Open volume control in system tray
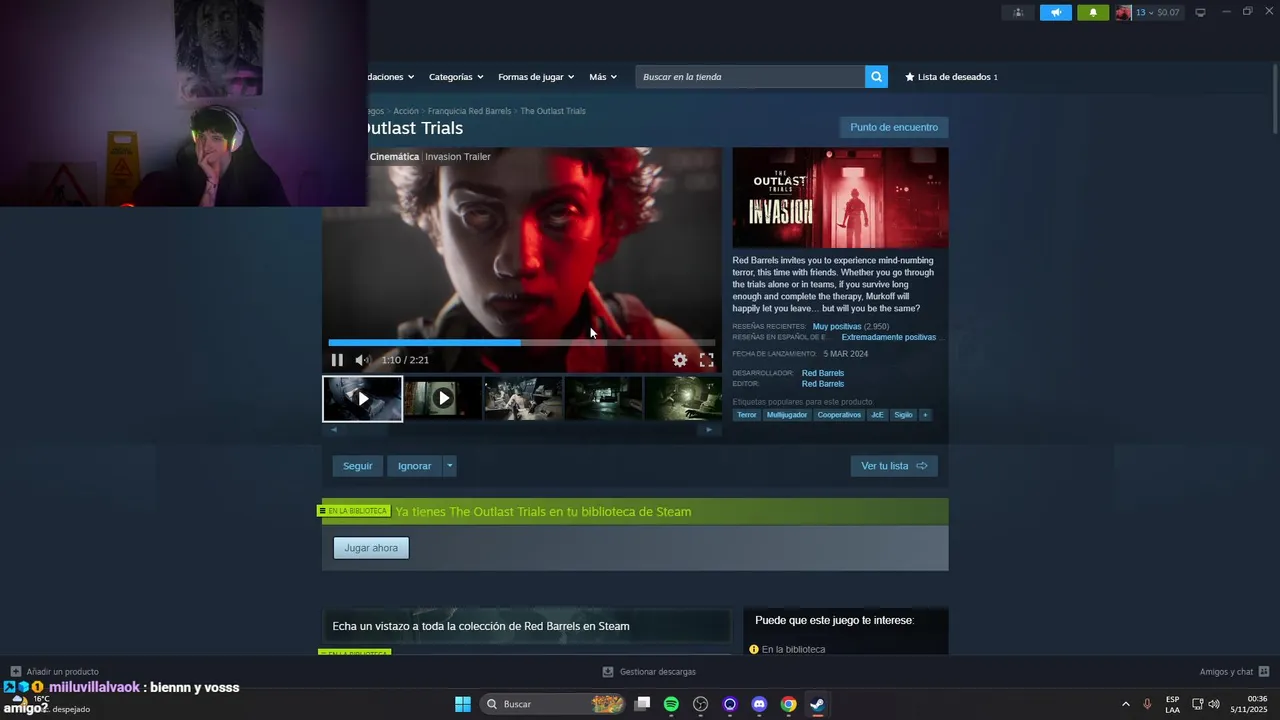Screen dimensions: 1280x720 pyautogui.click(x=1214, y=704)
